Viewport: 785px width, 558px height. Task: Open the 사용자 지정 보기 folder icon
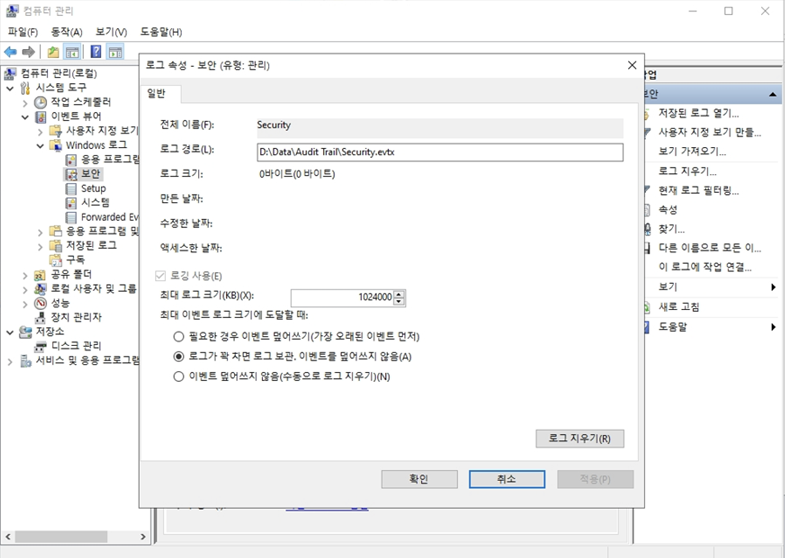pyautogui.click(x=56, y=131)
